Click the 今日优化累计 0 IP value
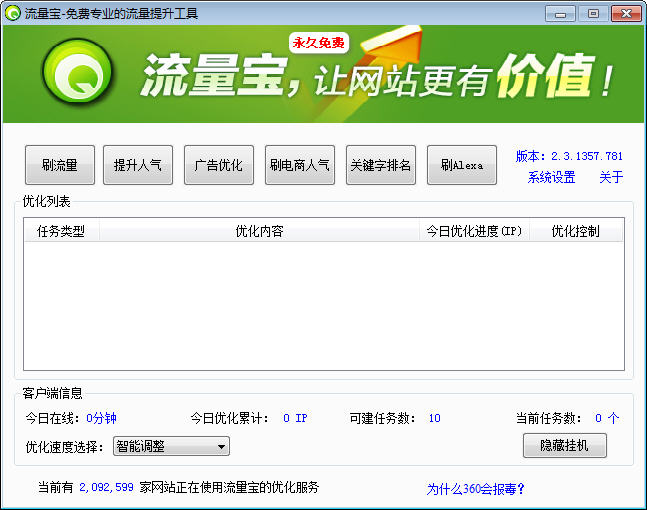 coord(295,418)
